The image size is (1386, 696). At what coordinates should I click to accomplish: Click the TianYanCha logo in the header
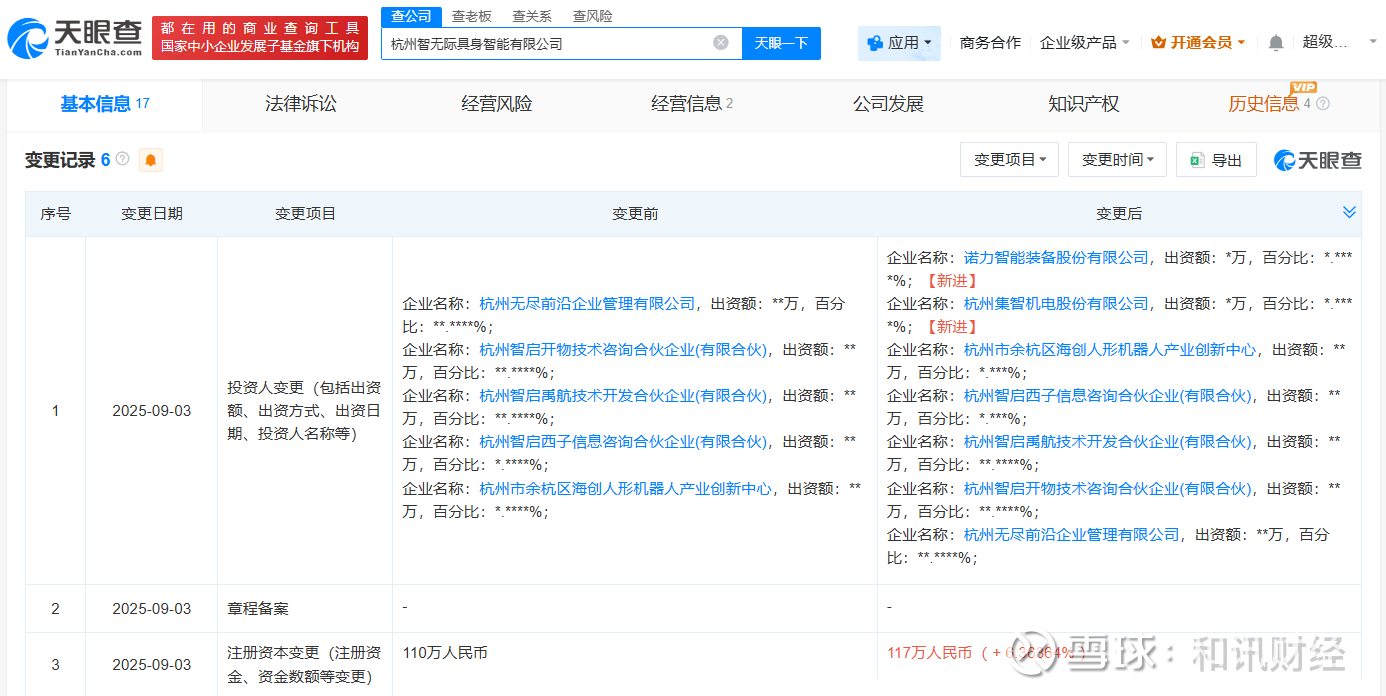[x=75, y=37]
